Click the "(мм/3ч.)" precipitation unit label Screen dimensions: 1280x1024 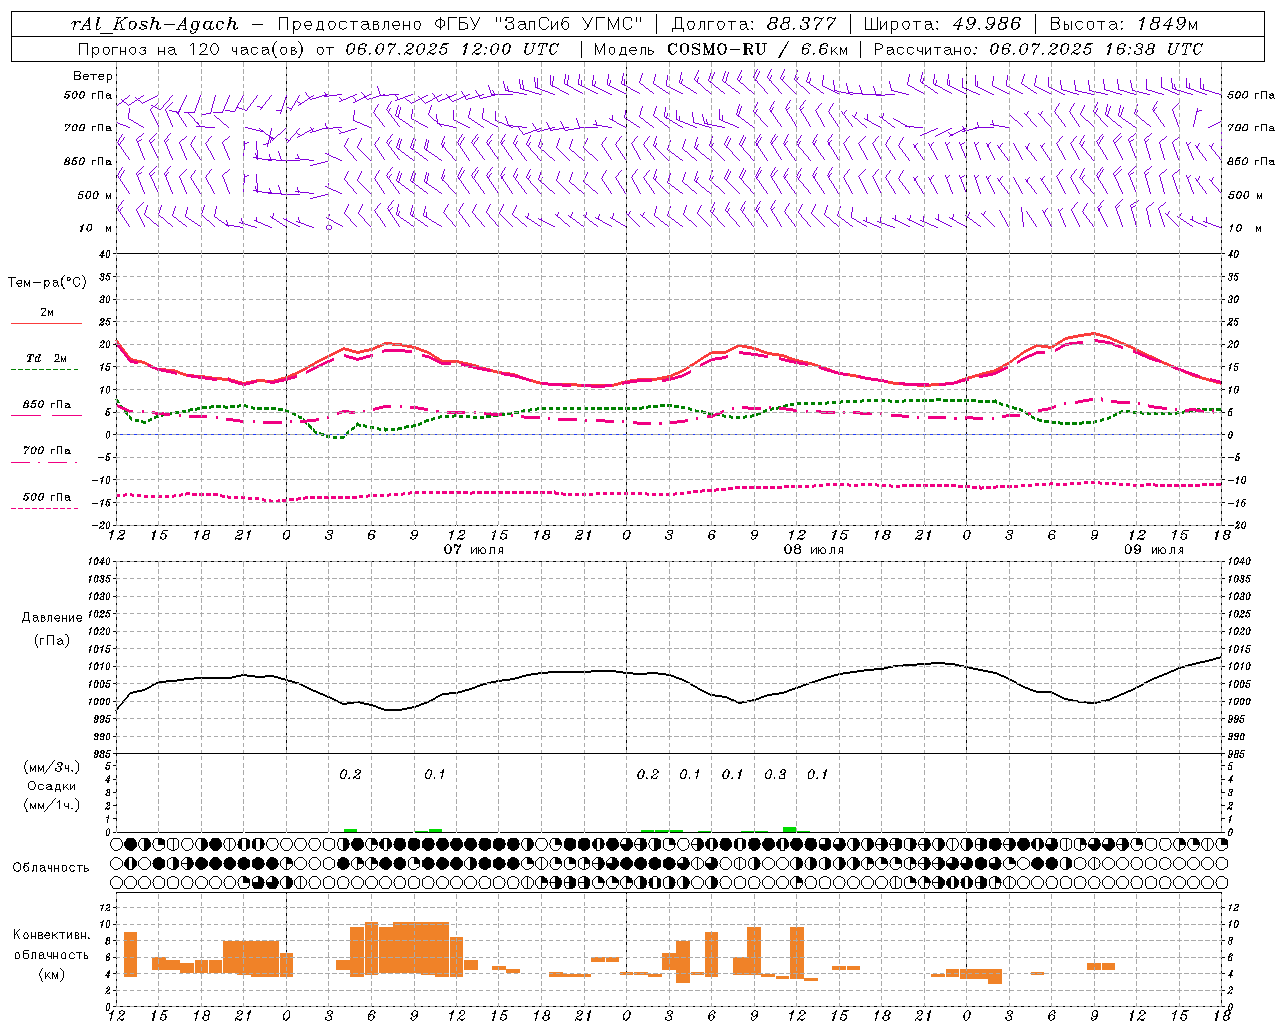pyautogui.click(x=53, y=767)
